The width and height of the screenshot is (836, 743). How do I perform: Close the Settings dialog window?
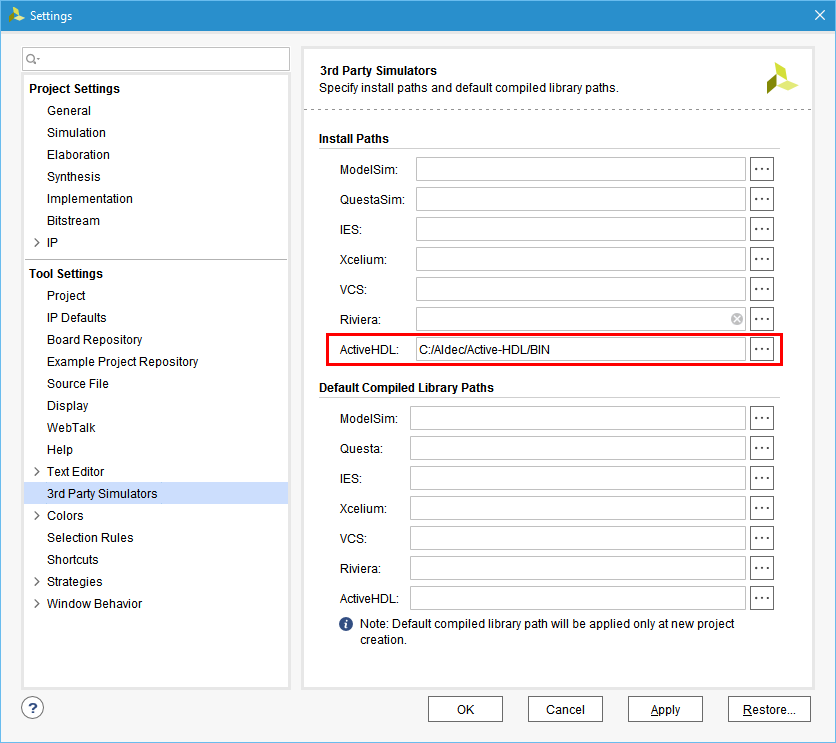pyautogui.click(x=819, y=15)
